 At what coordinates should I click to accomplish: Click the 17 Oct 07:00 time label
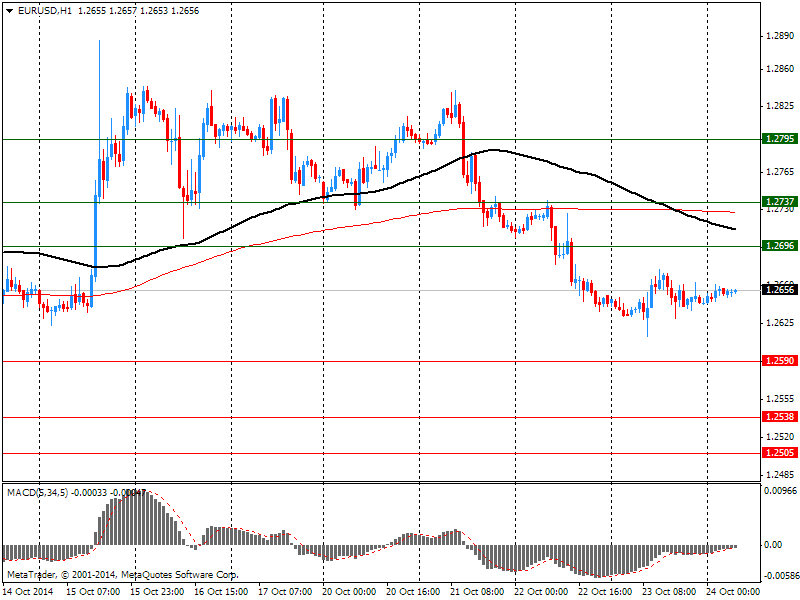pyautogui.click(x=285, y=592)
